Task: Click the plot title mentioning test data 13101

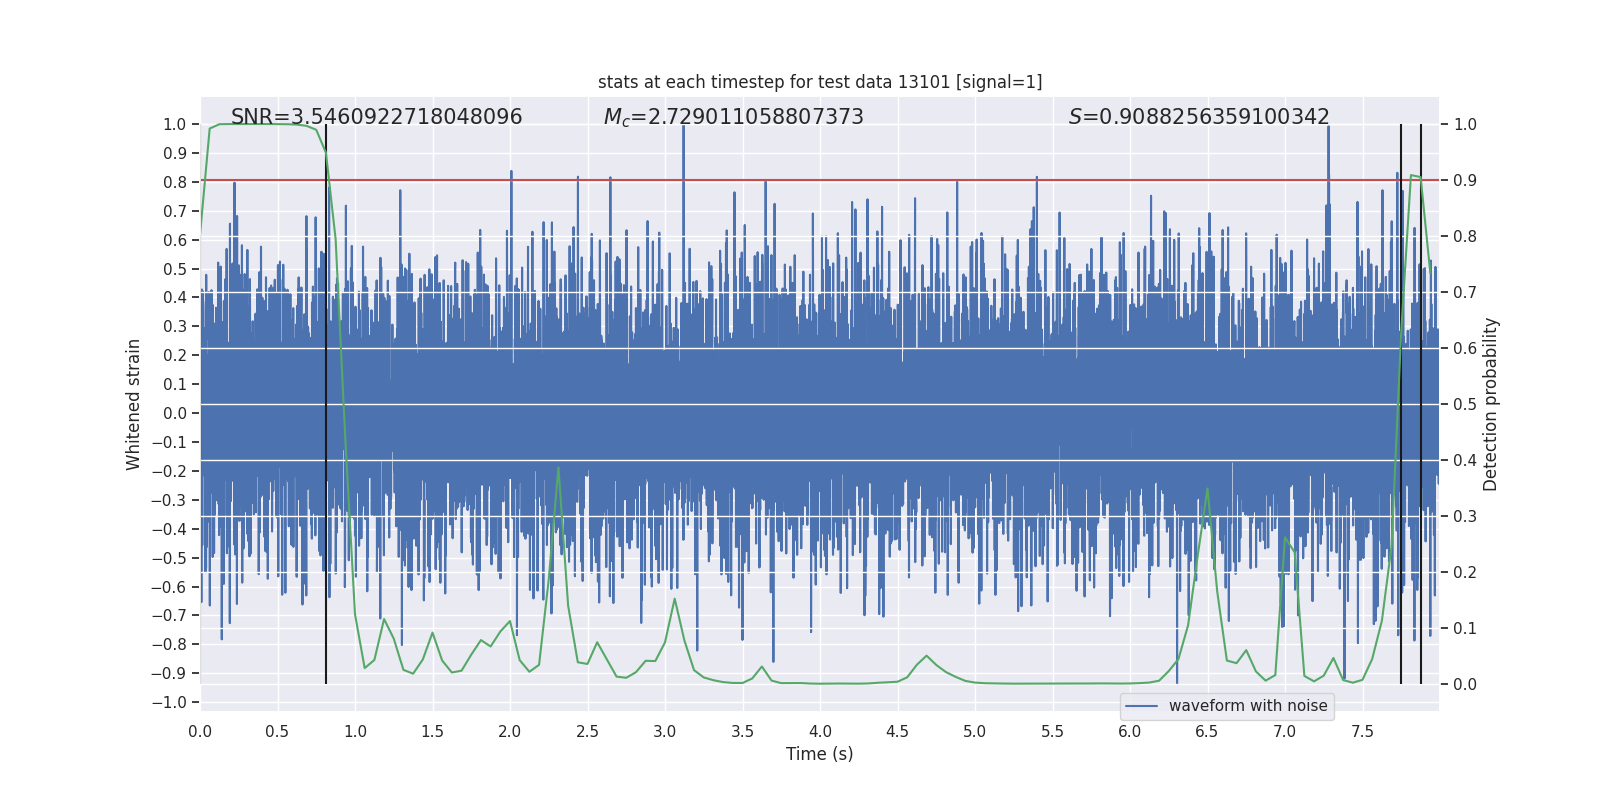Action: (x=820, y=82)
